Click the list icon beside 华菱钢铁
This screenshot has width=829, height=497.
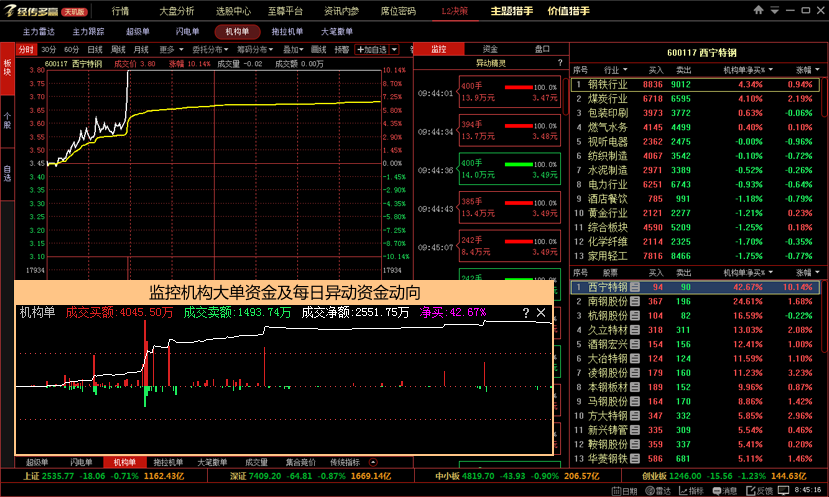[x=635, y=458]
